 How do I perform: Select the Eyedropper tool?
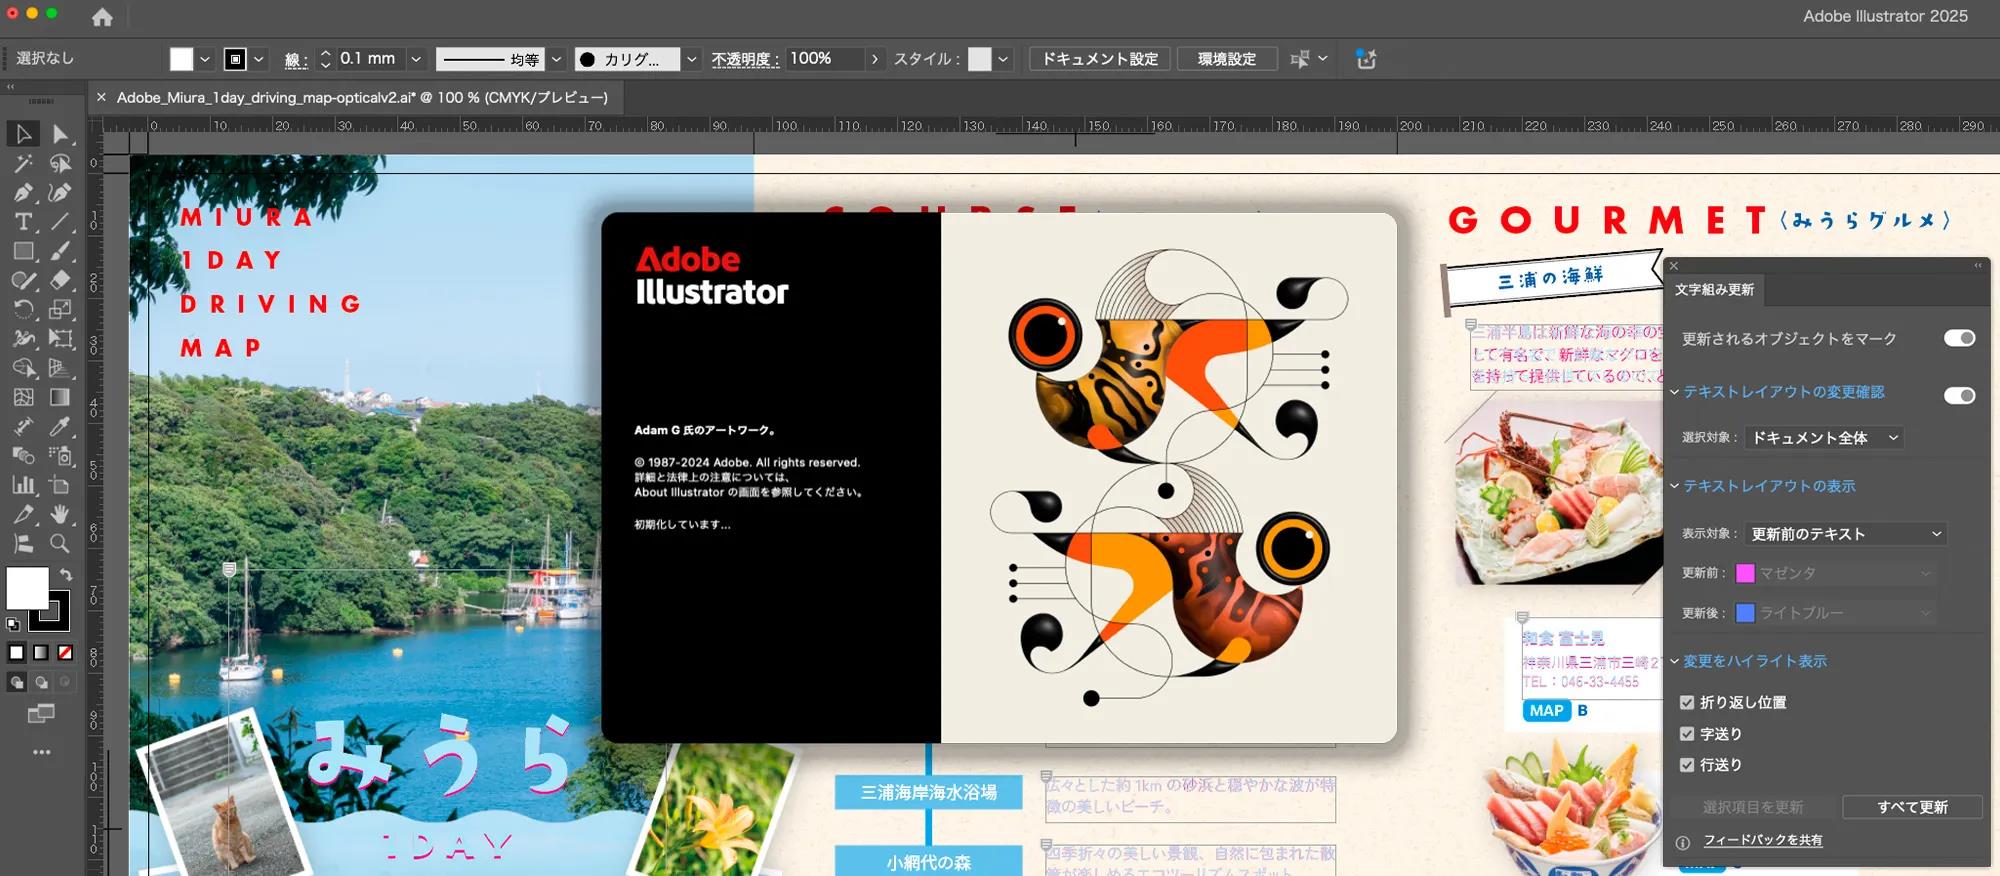pos(60,426)
